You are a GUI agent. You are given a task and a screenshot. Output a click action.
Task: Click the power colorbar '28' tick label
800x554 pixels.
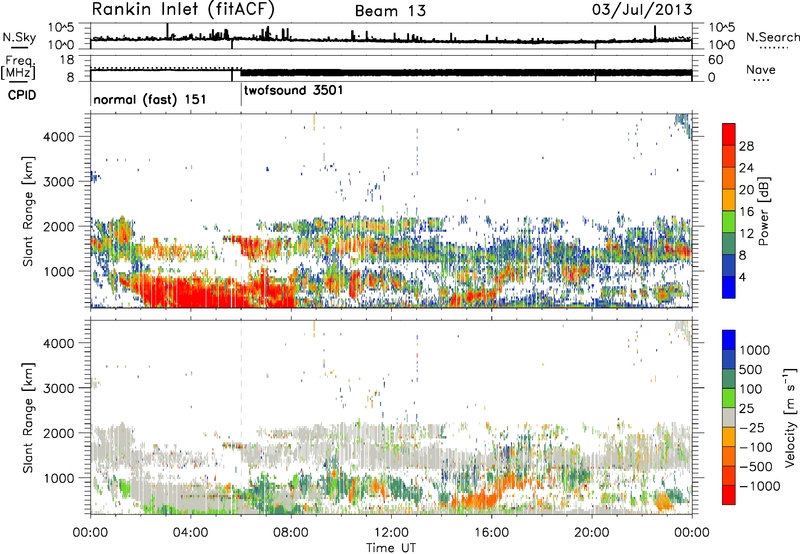746,146
